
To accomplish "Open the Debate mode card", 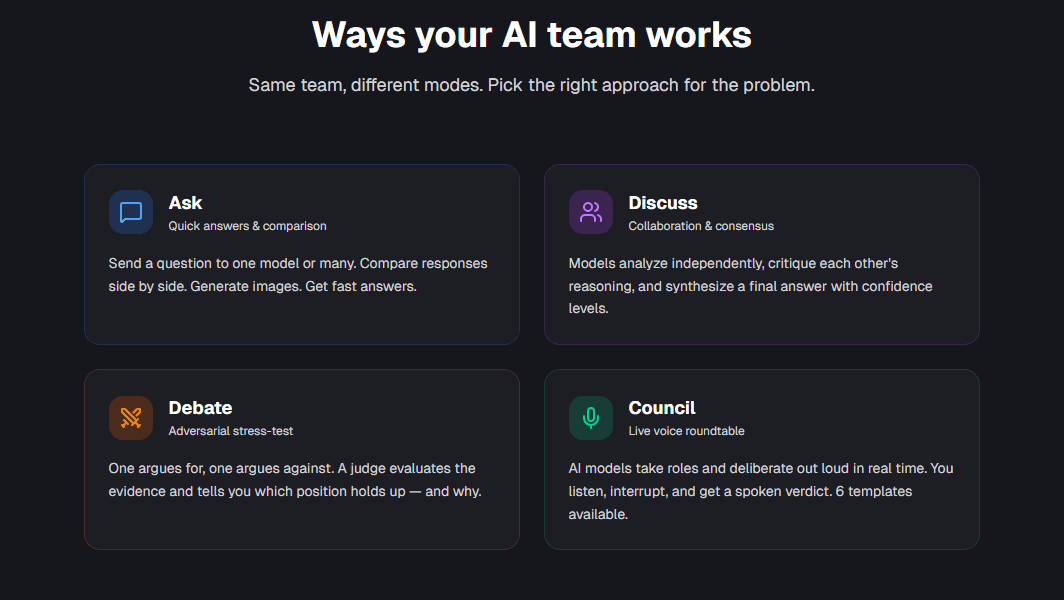I will [x=302, y=458].
